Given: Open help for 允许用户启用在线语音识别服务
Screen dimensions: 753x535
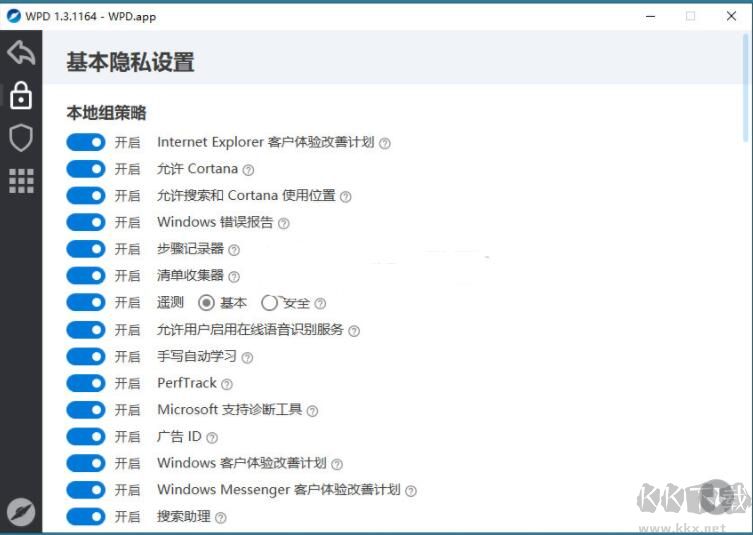Looking at the screenshot, I should coord(354,331).
